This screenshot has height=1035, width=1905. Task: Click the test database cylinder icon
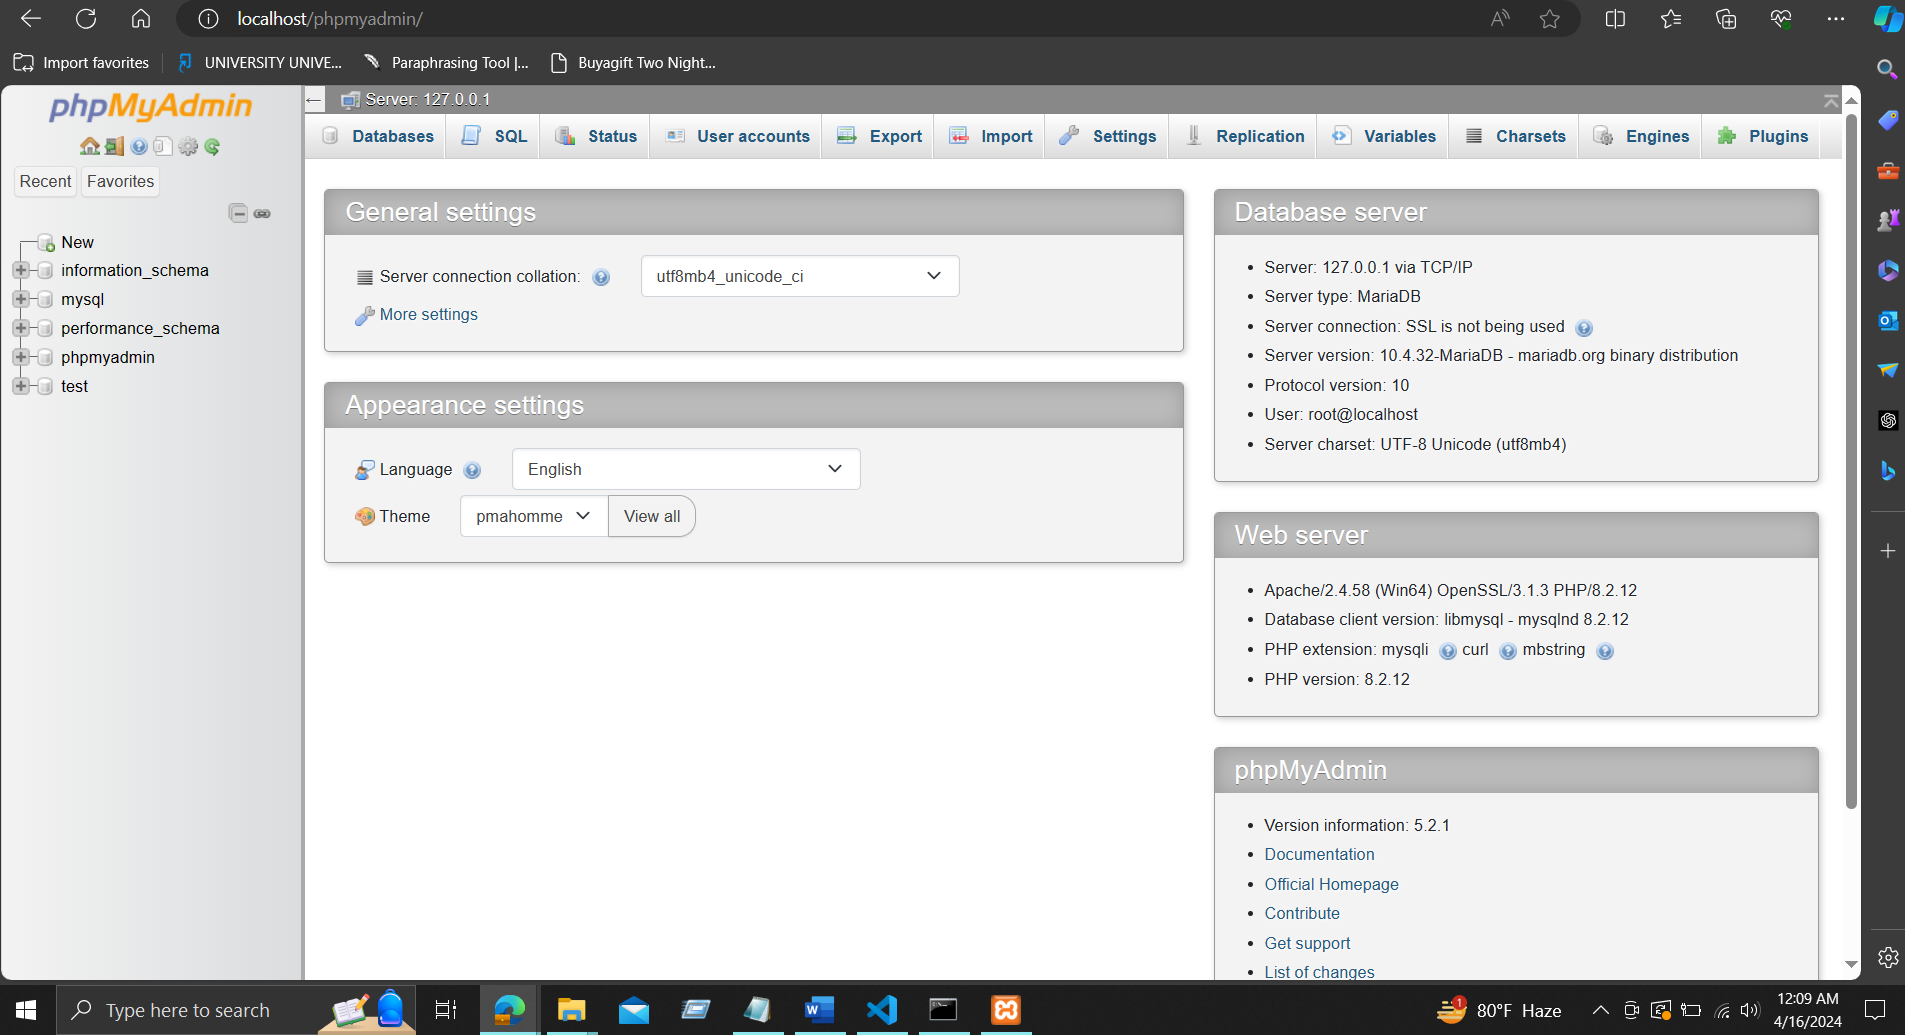[45, 386]
